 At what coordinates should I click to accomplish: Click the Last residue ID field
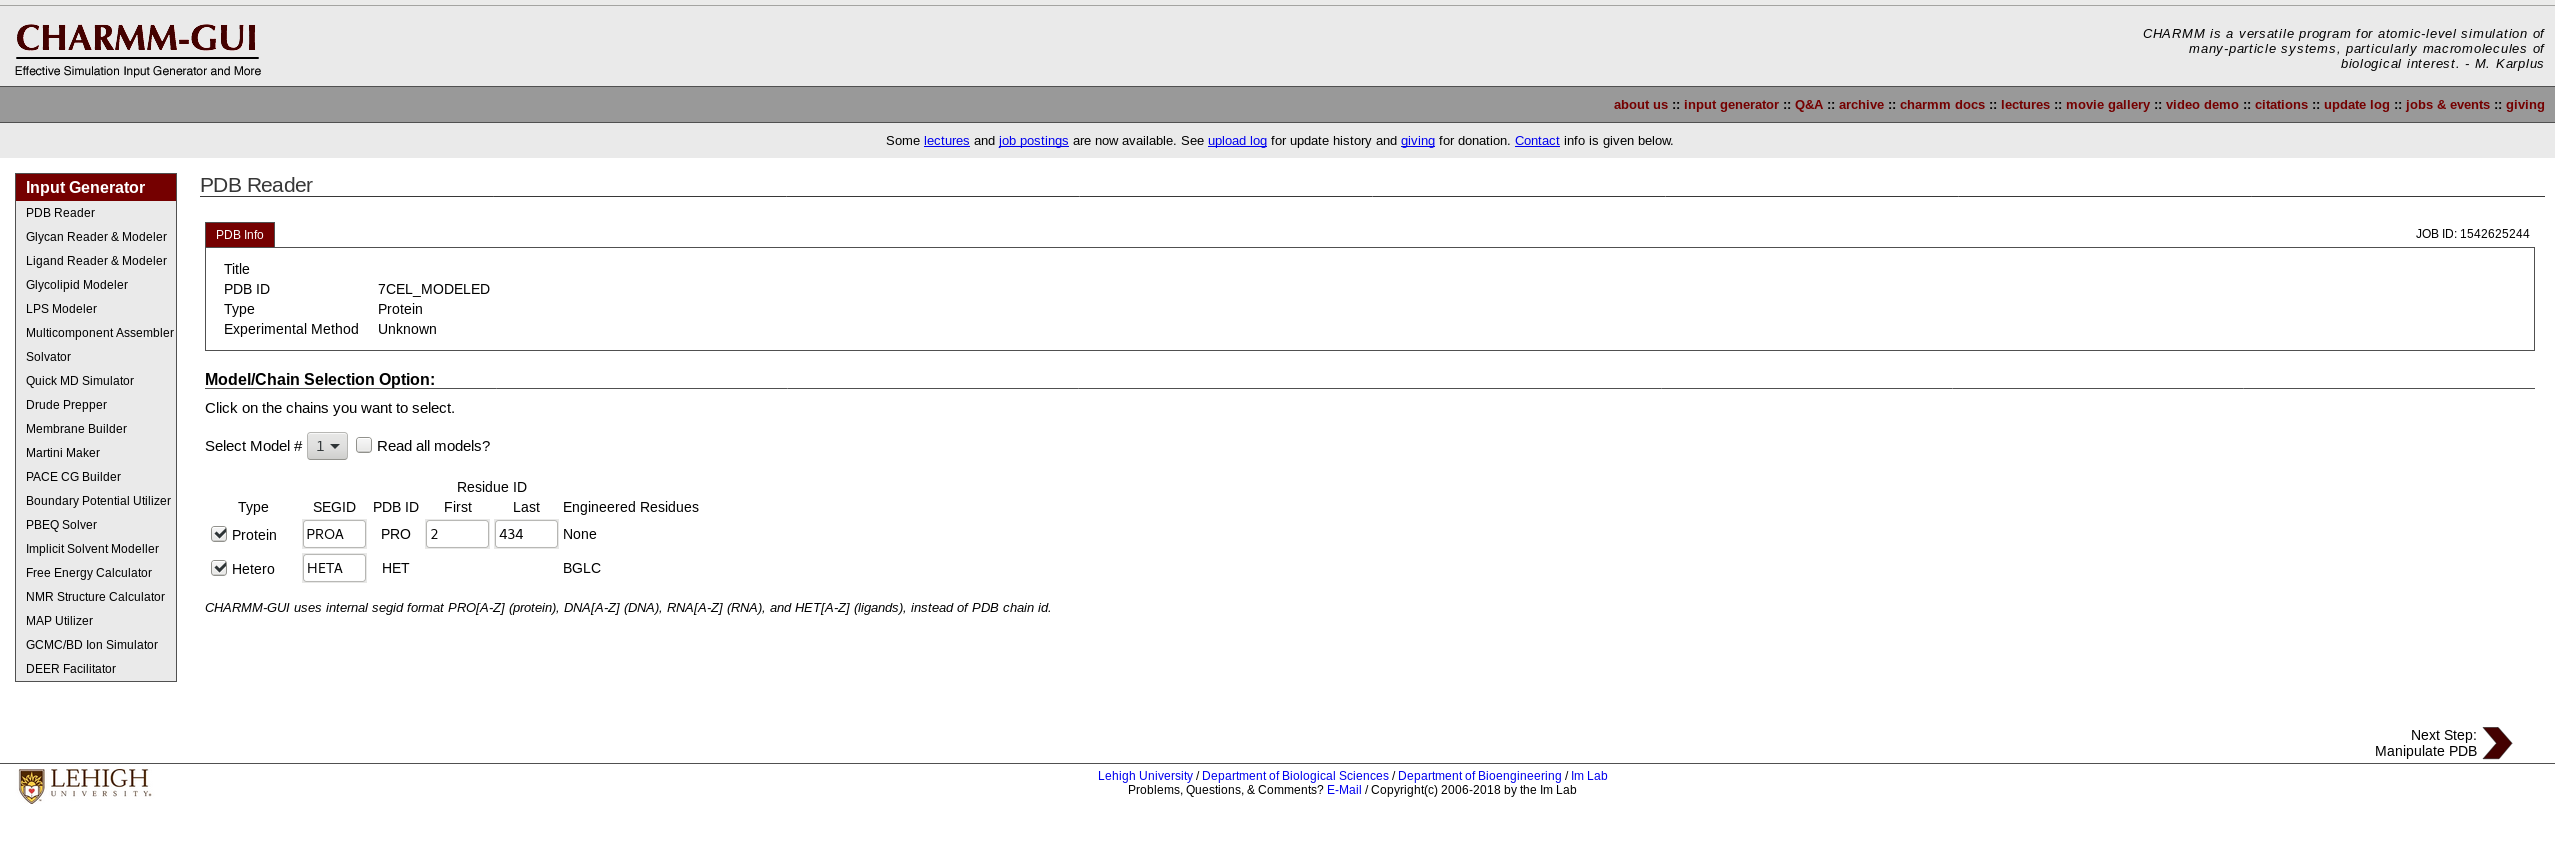526,534
